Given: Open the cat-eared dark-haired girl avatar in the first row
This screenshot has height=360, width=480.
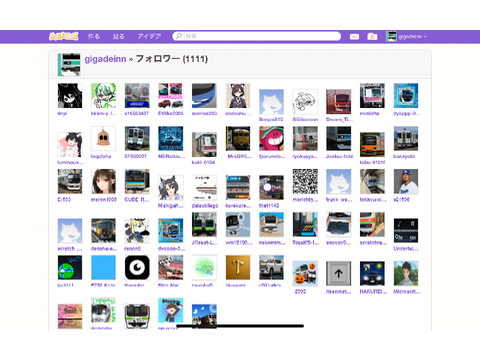Looking at the screenshot, I should click(238, 96).
